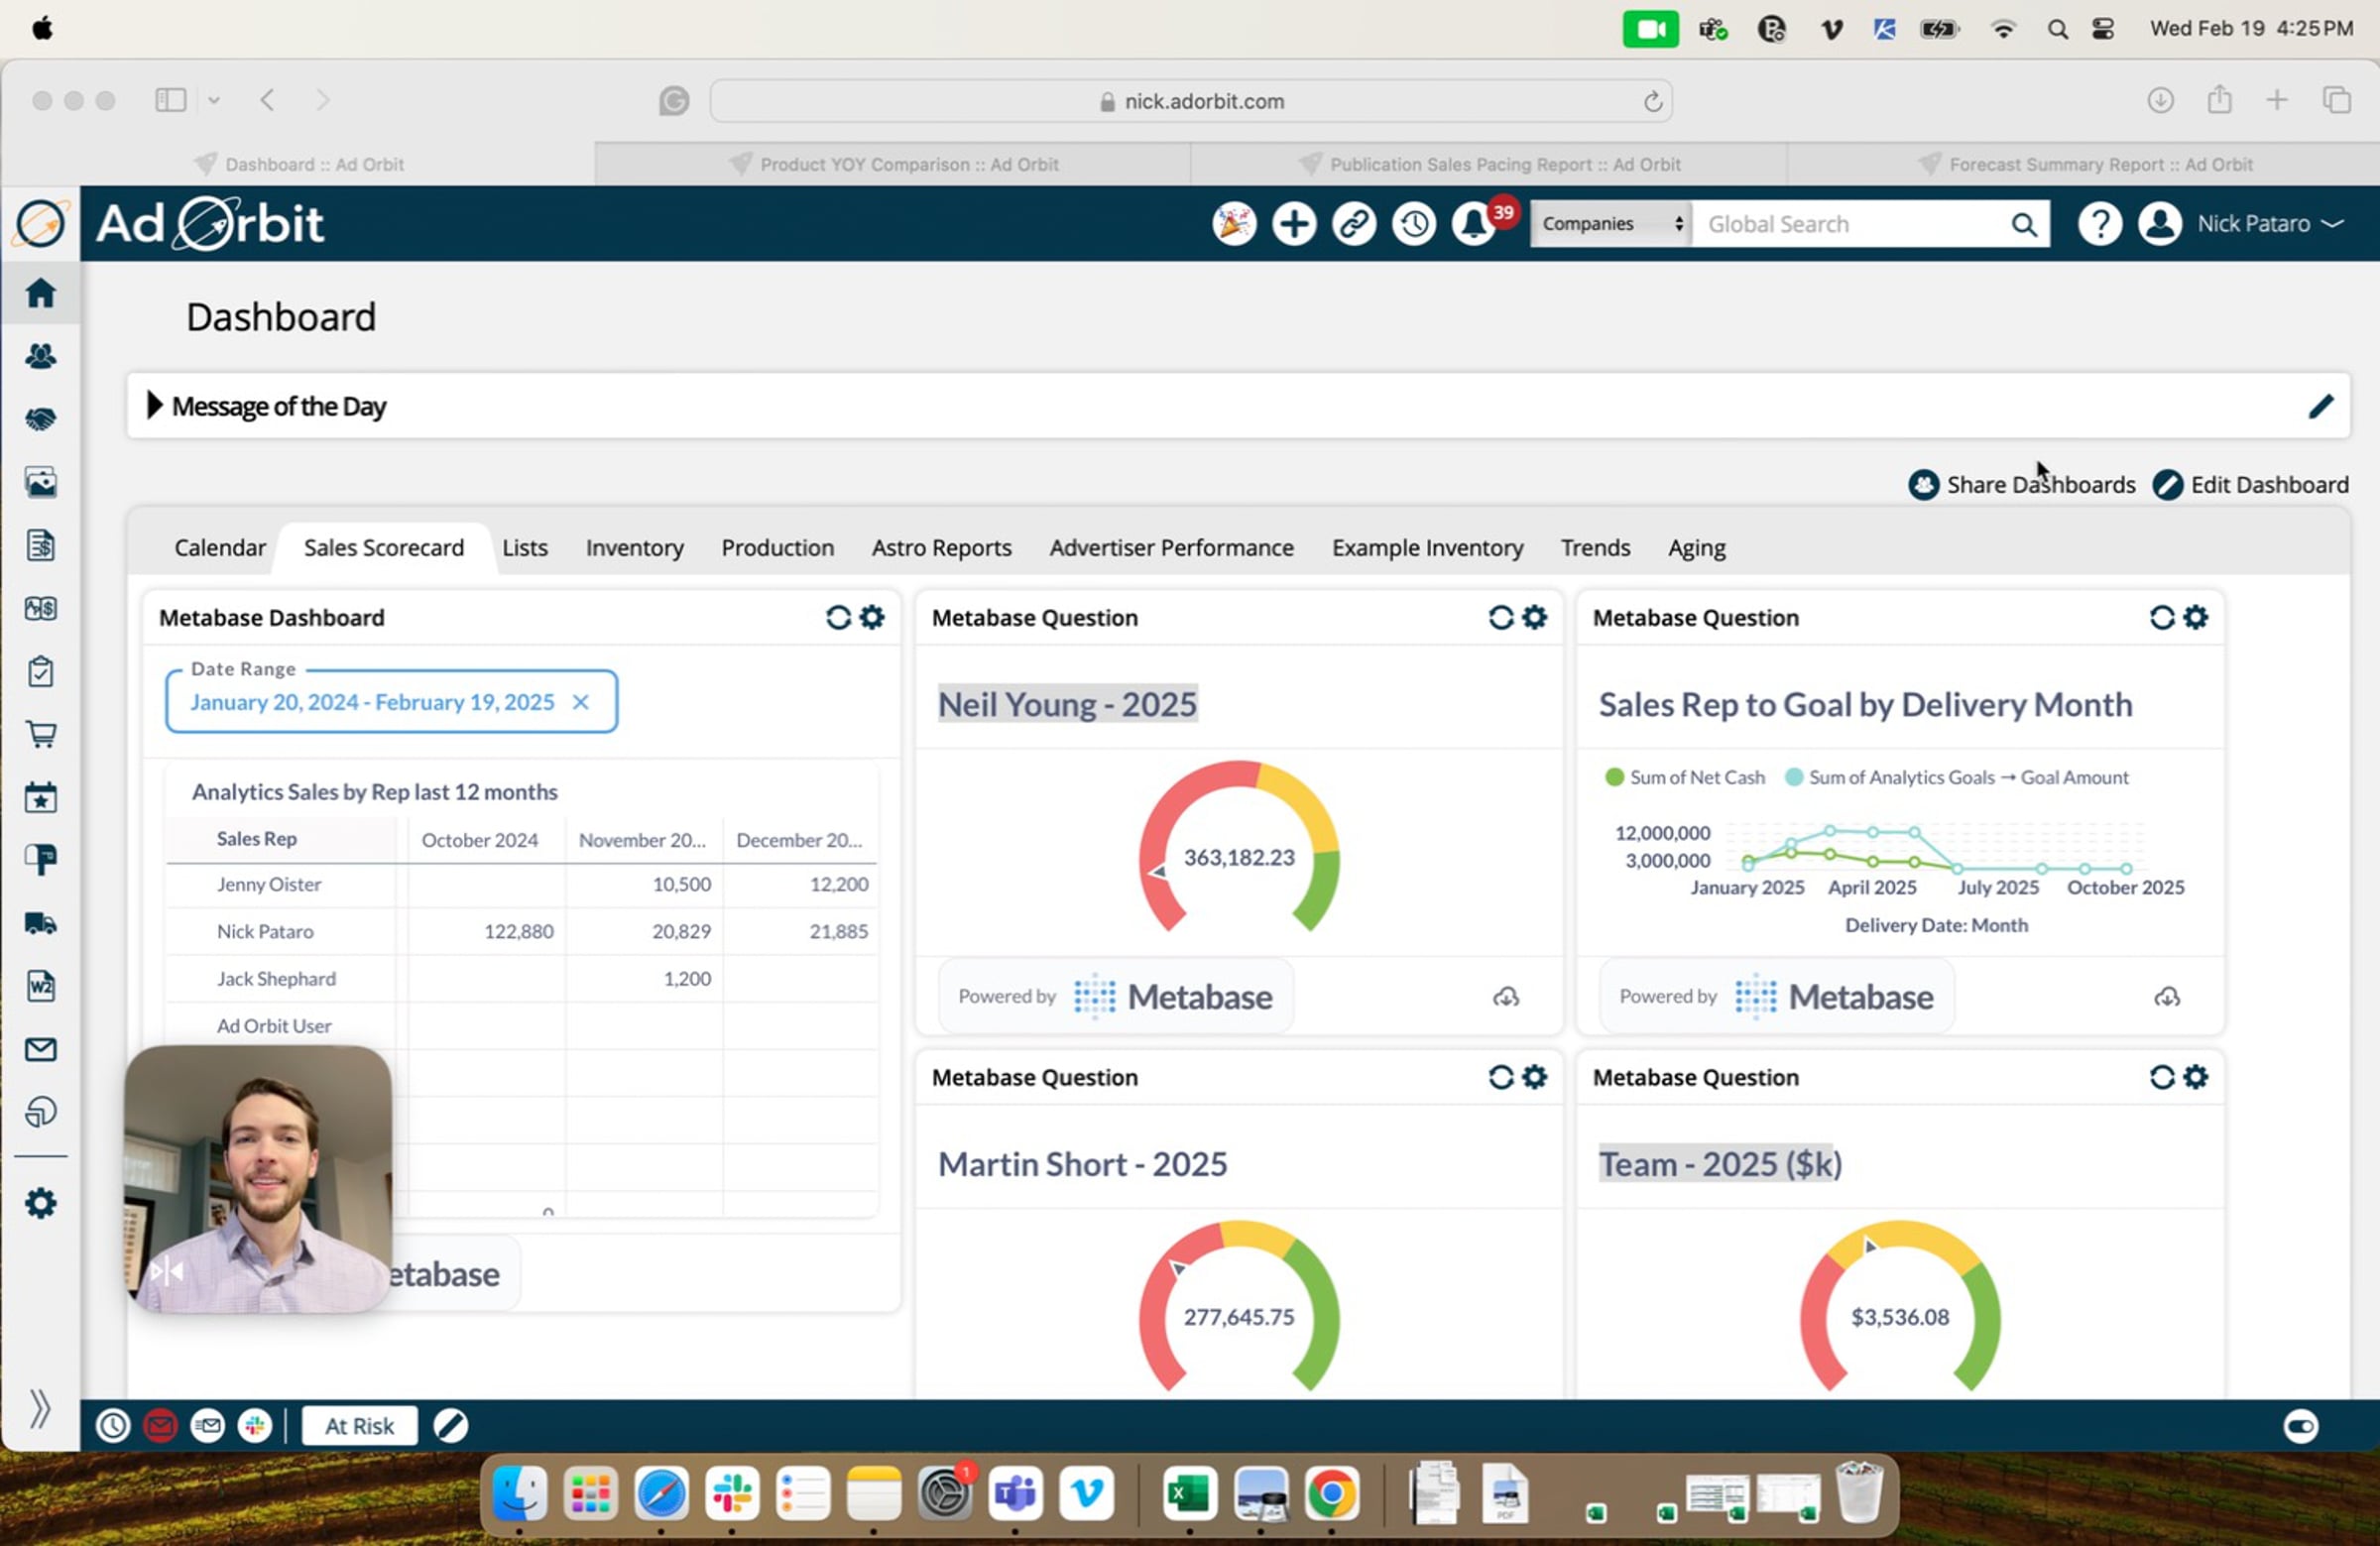This screenshot has width=2380, height=1546.
Task: Toggle Sum of Analytics Goals legend series
Action: click(x=1957, y=777)
